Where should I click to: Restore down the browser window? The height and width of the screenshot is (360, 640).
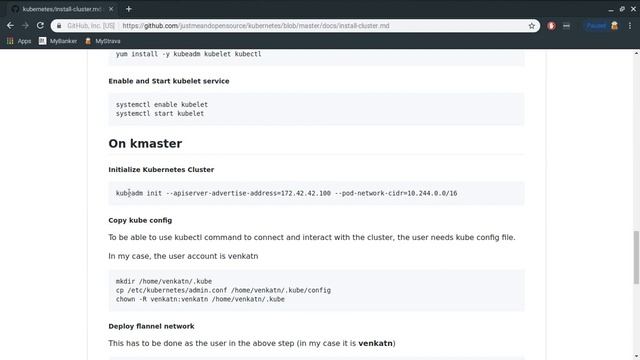(622, 9)
